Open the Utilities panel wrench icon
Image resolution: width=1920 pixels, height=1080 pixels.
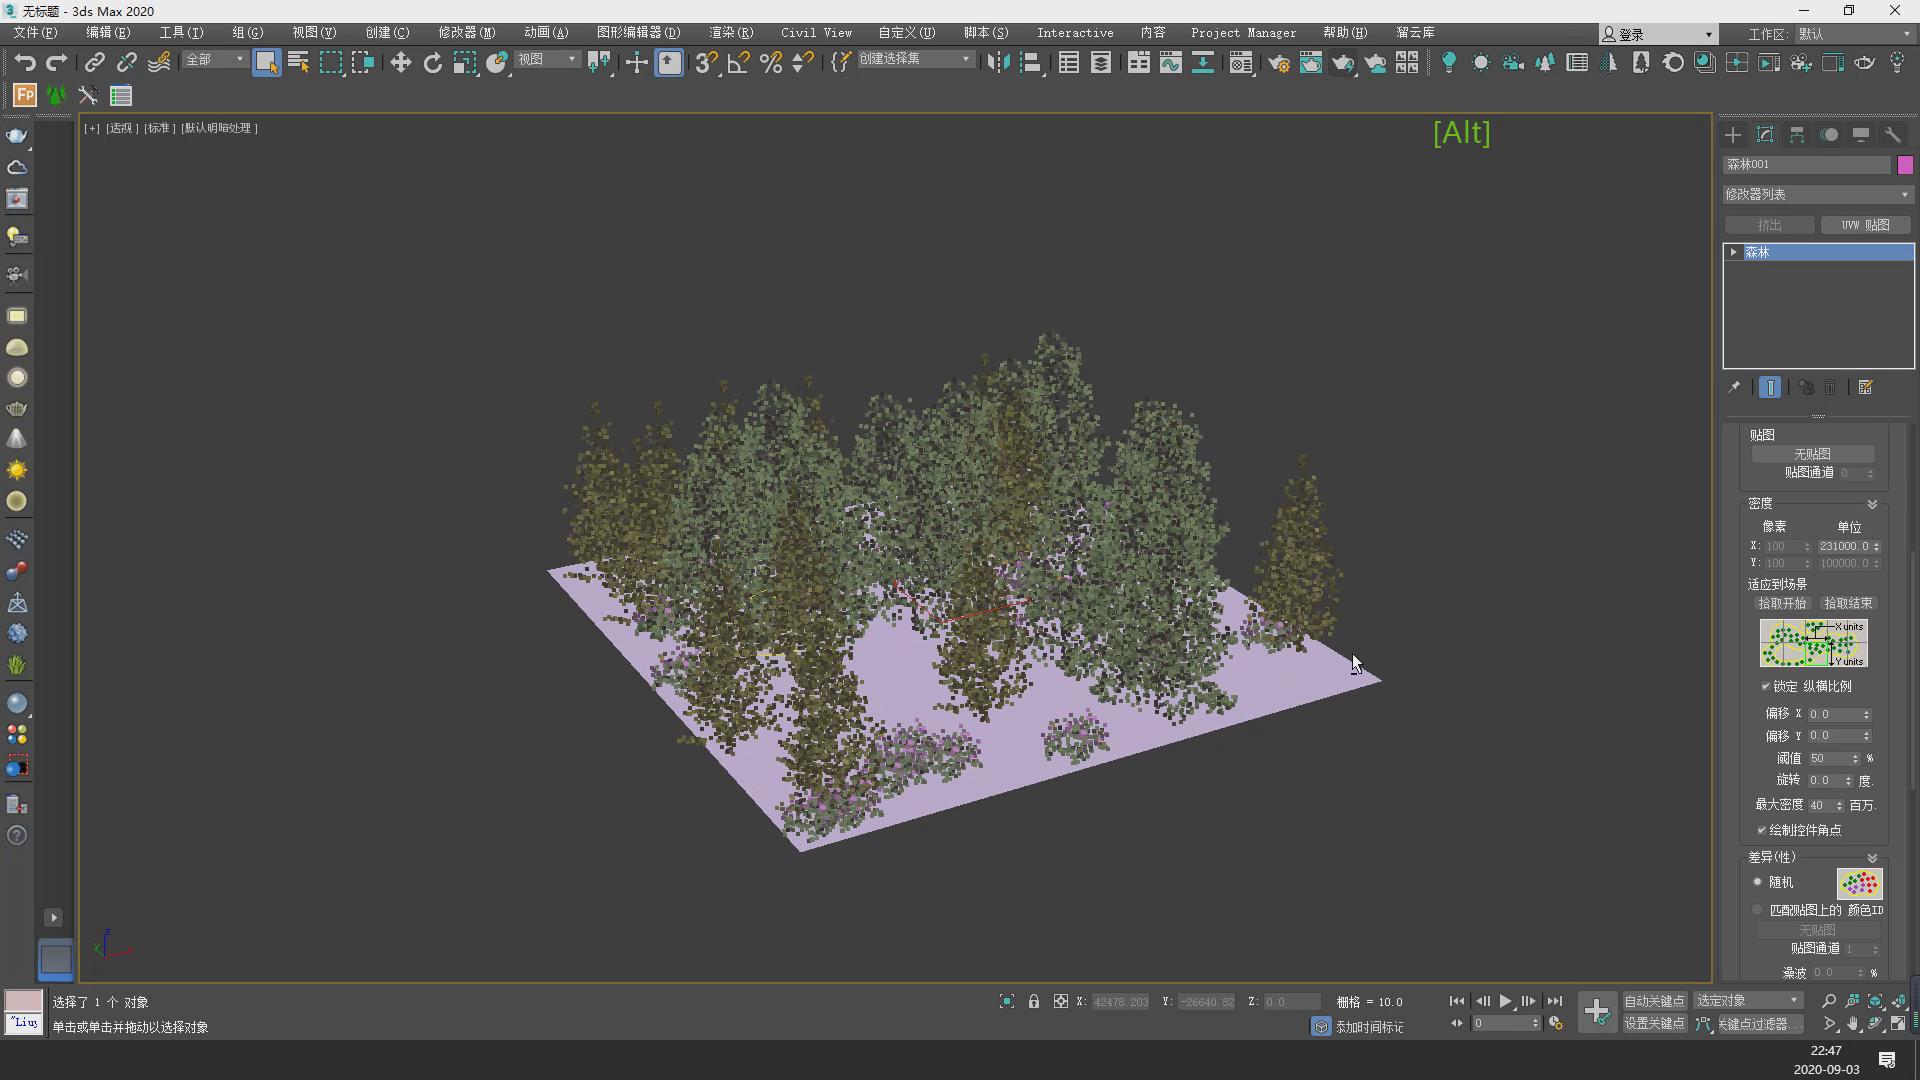point(1893,134)
